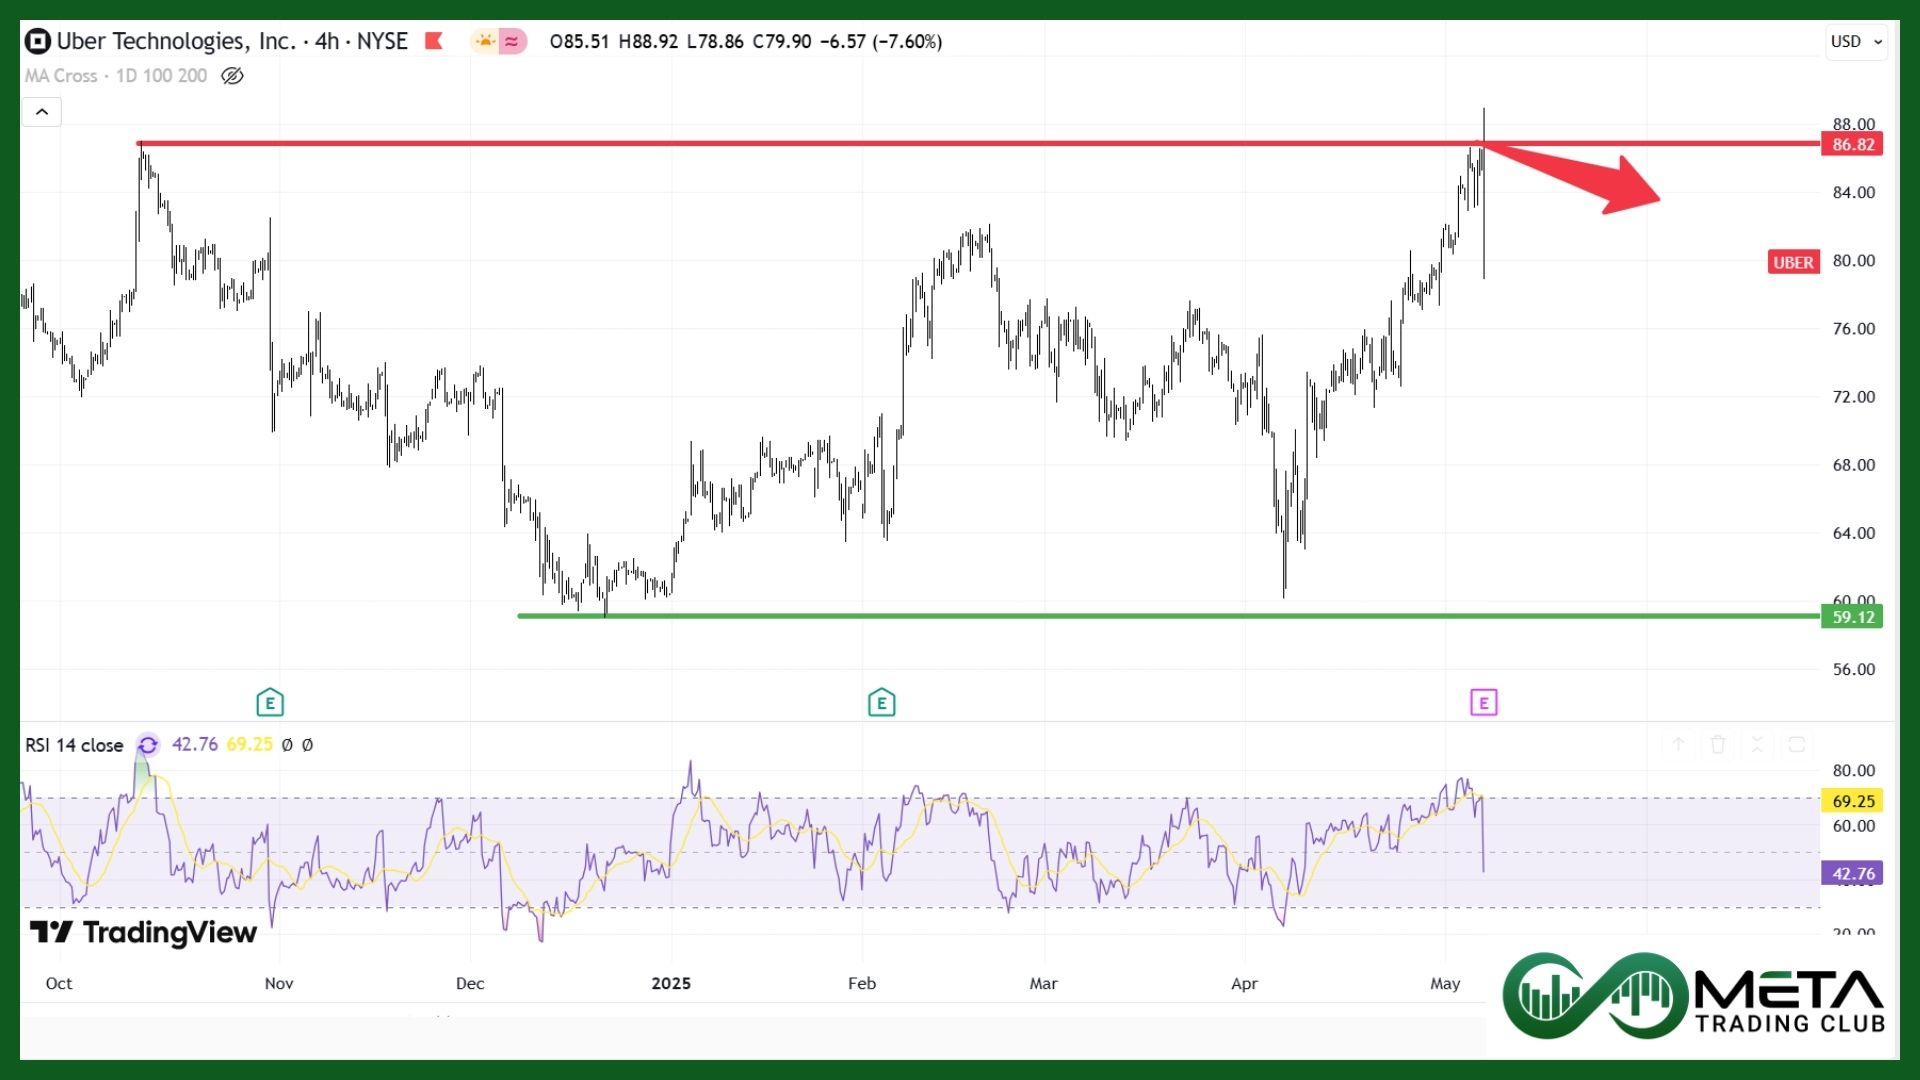Click the red flag icon next to NYSE
Screen dimensions: 1920x1080
tap(434, 41)
